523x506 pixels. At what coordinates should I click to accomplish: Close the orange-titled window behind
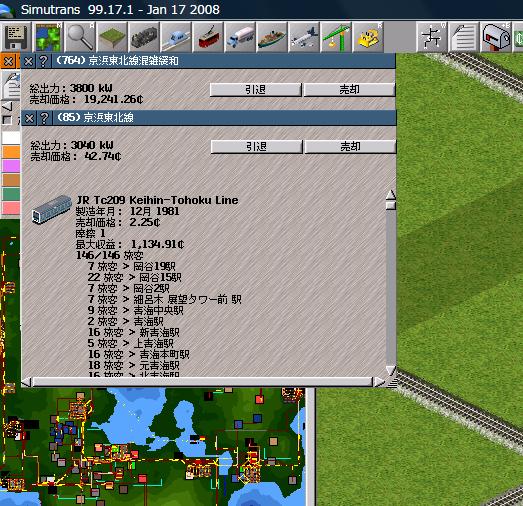(x=8, y=61)
